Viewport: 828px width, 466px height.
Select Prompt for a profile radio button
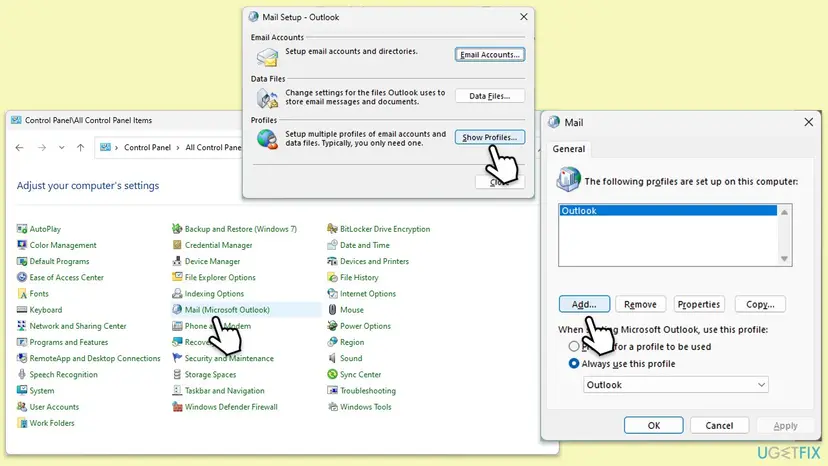tap(573, 347)
